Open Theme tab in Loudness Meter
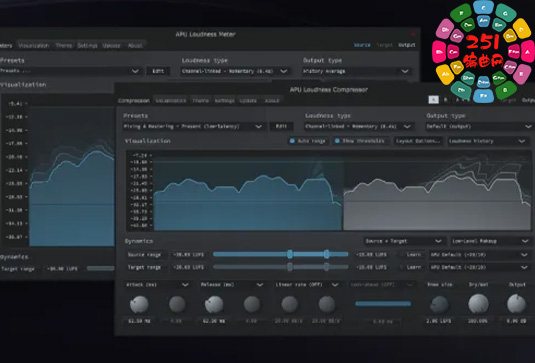This screenshot has width=535, height=363. click(x=64, y=45)
